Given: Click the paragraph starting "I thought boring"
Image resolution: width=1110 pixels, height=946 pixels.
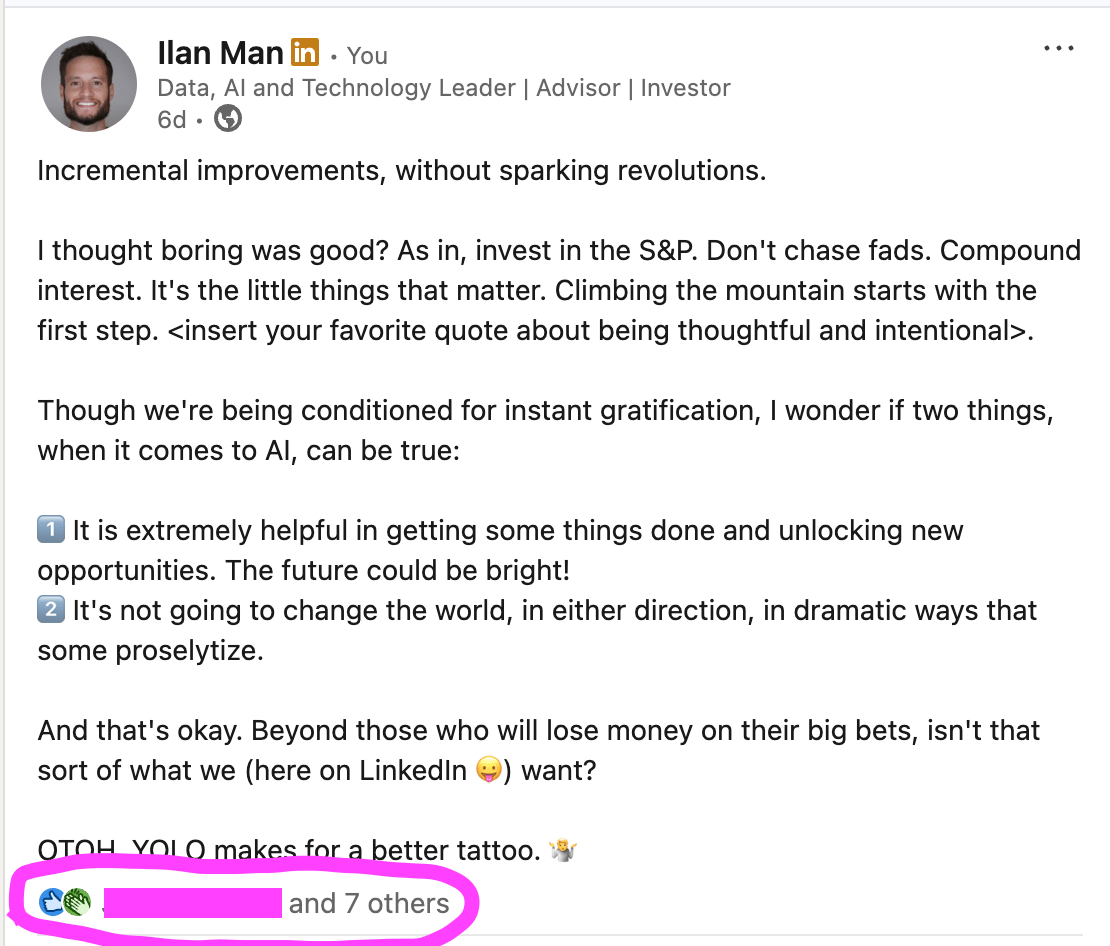Looking at the screenshot, I should (559, 290).
